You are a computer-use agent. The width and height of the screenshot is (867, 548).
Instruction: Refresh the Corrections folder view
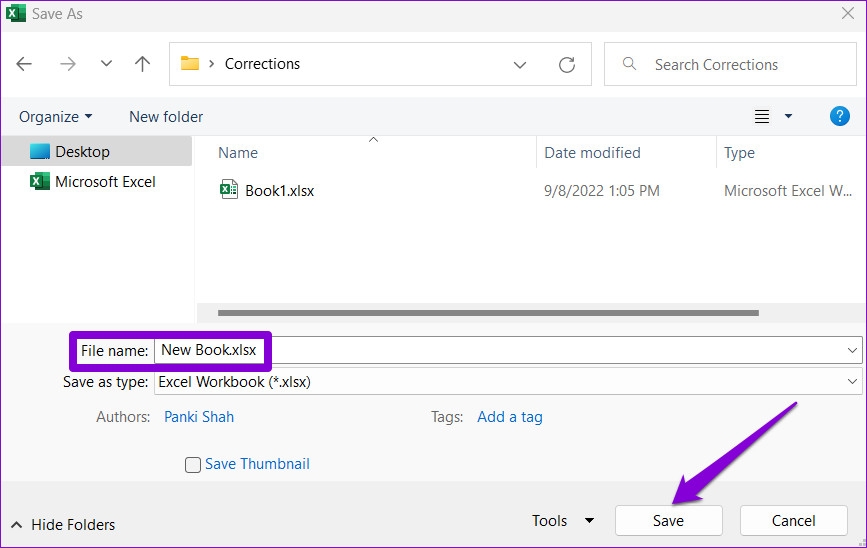(567, 65)
